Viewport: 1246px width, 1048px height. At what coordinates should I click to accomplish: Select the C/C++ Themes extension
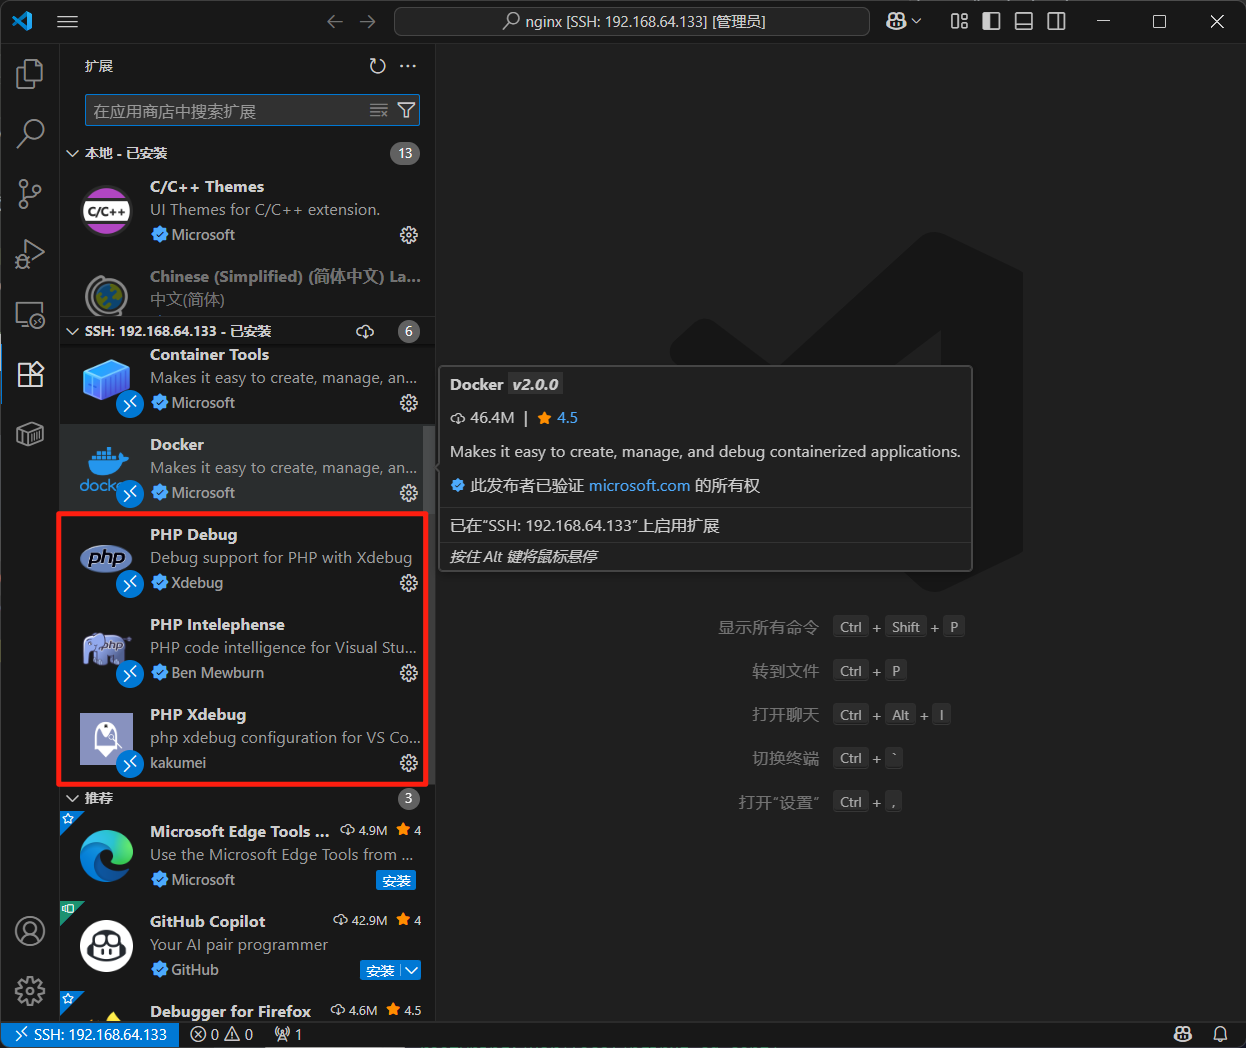(247, 211)
